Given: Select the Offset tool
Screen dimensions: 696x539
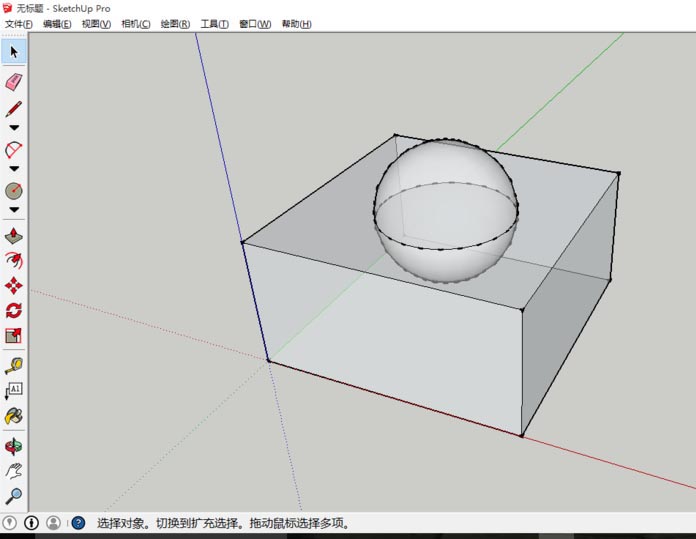Looking at the screenshot, I should tap(14, 261).
